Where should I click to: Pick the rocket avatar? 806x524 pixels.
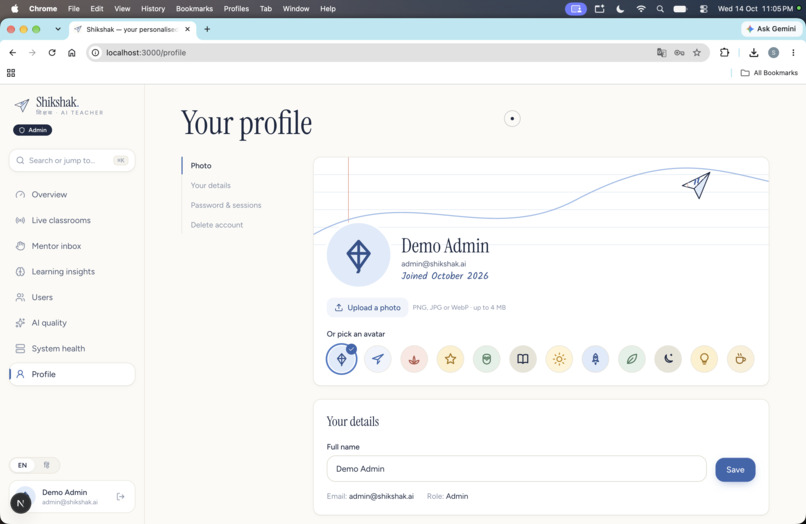pyautogui.click(x=595, y=359)
